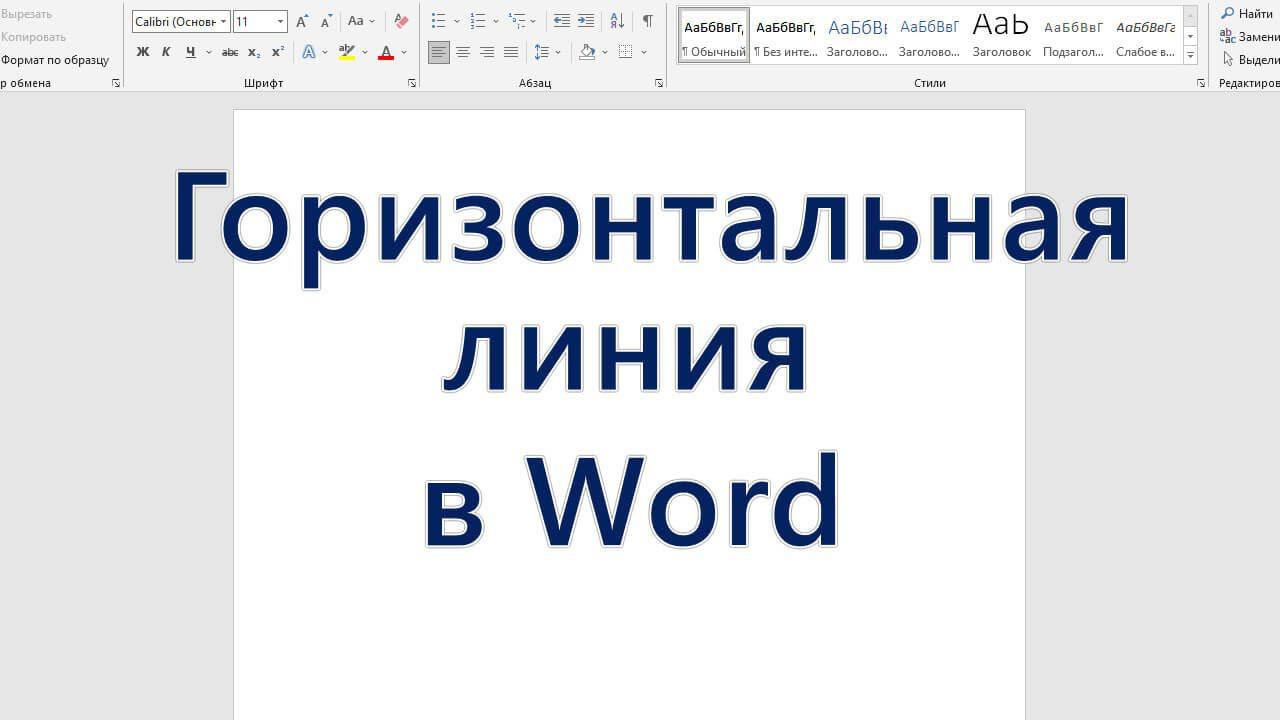Open text effects with the outlined A icon

point(309,52)
